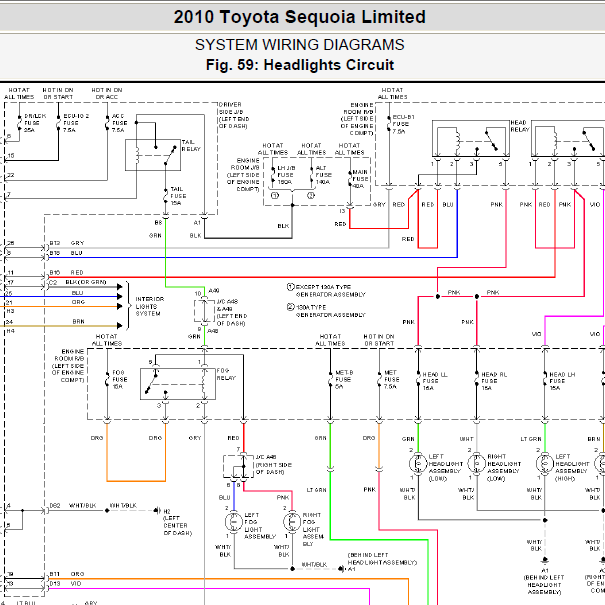Click the TAIL FUSE 15A label

(178, 196)
